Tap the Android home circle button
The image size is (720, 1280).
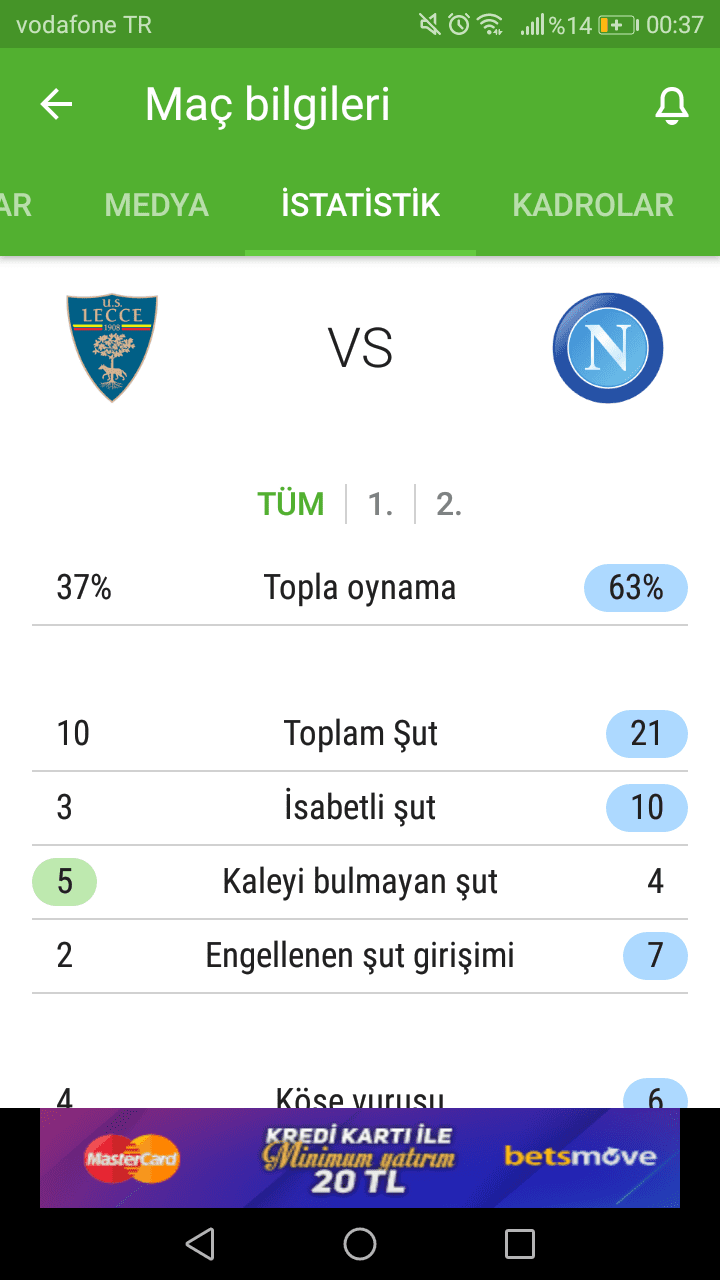(x=360, y=1243)
